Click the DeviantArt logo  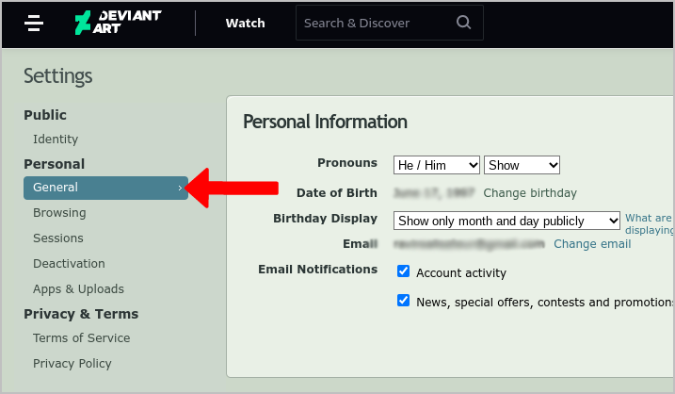click(x=118, y=22)
